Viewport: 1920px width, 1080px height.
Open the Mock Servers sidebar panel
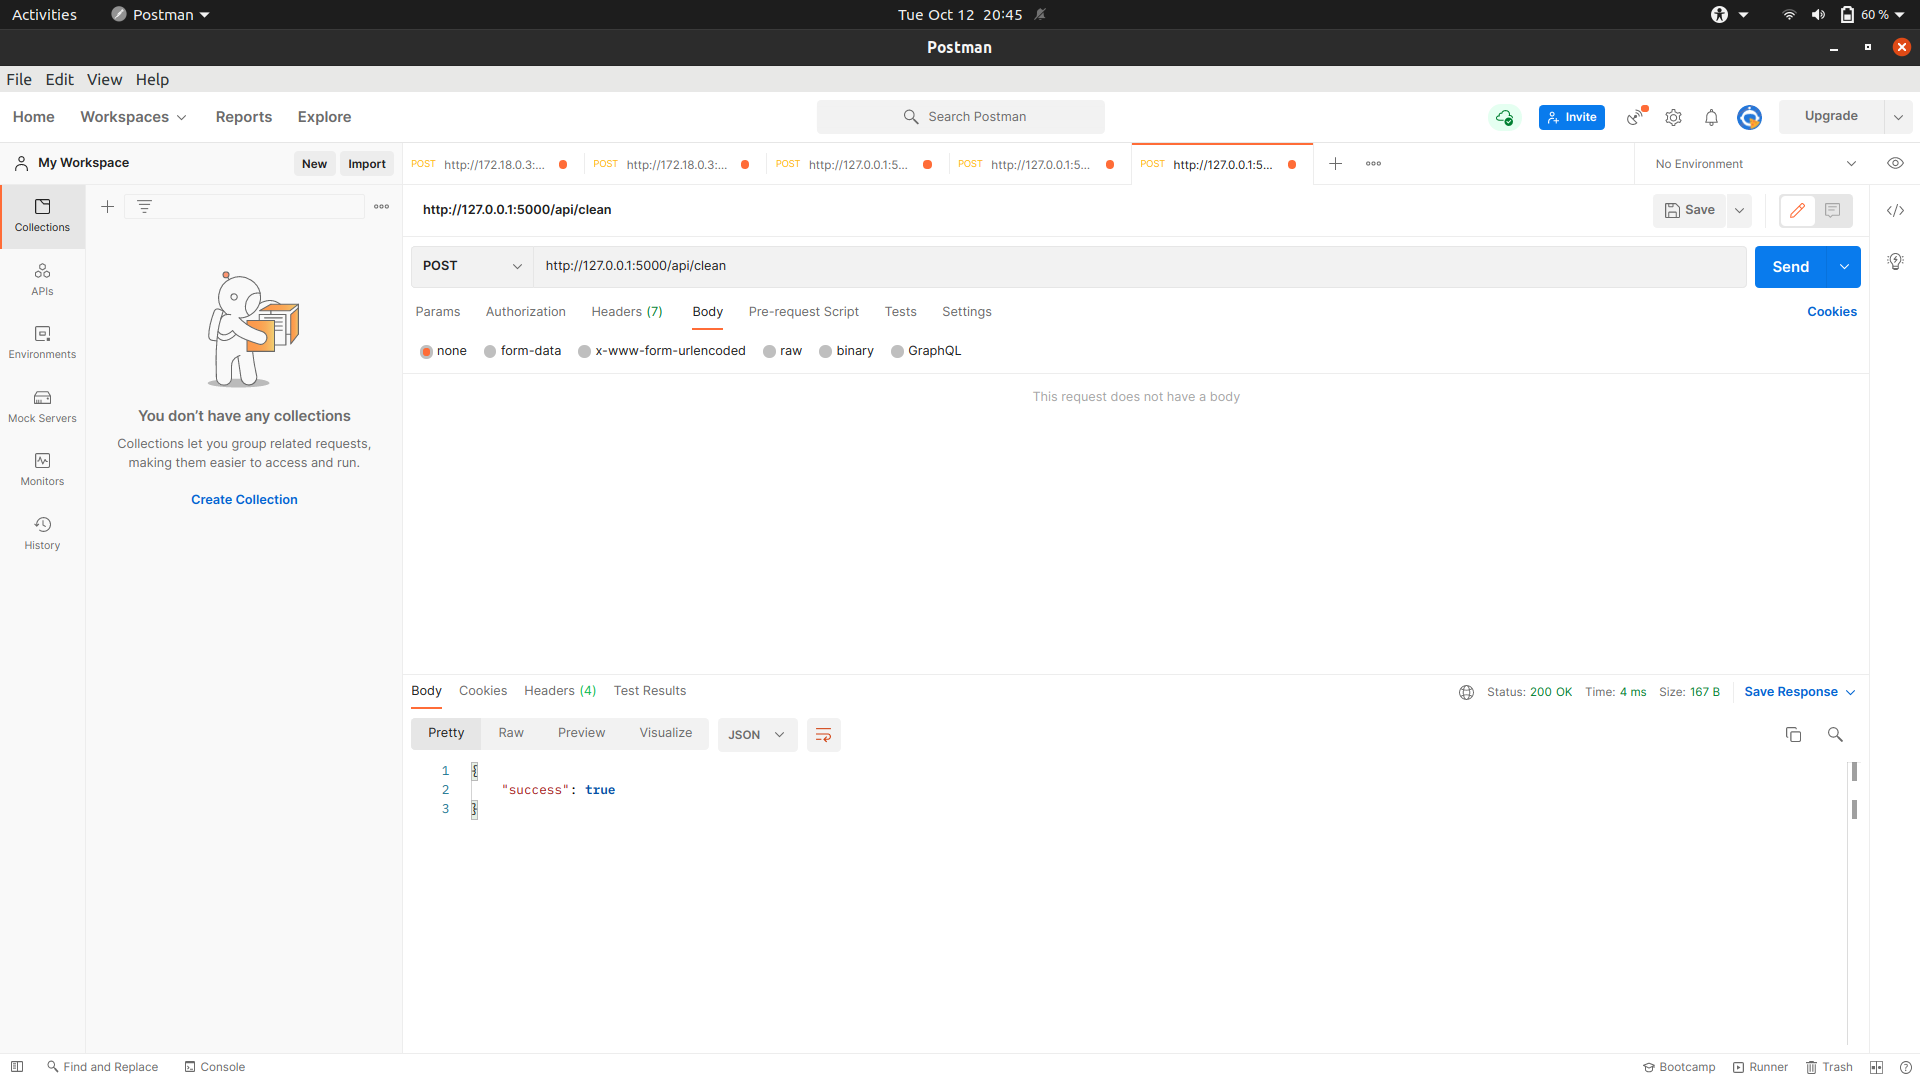click(42, 406)
